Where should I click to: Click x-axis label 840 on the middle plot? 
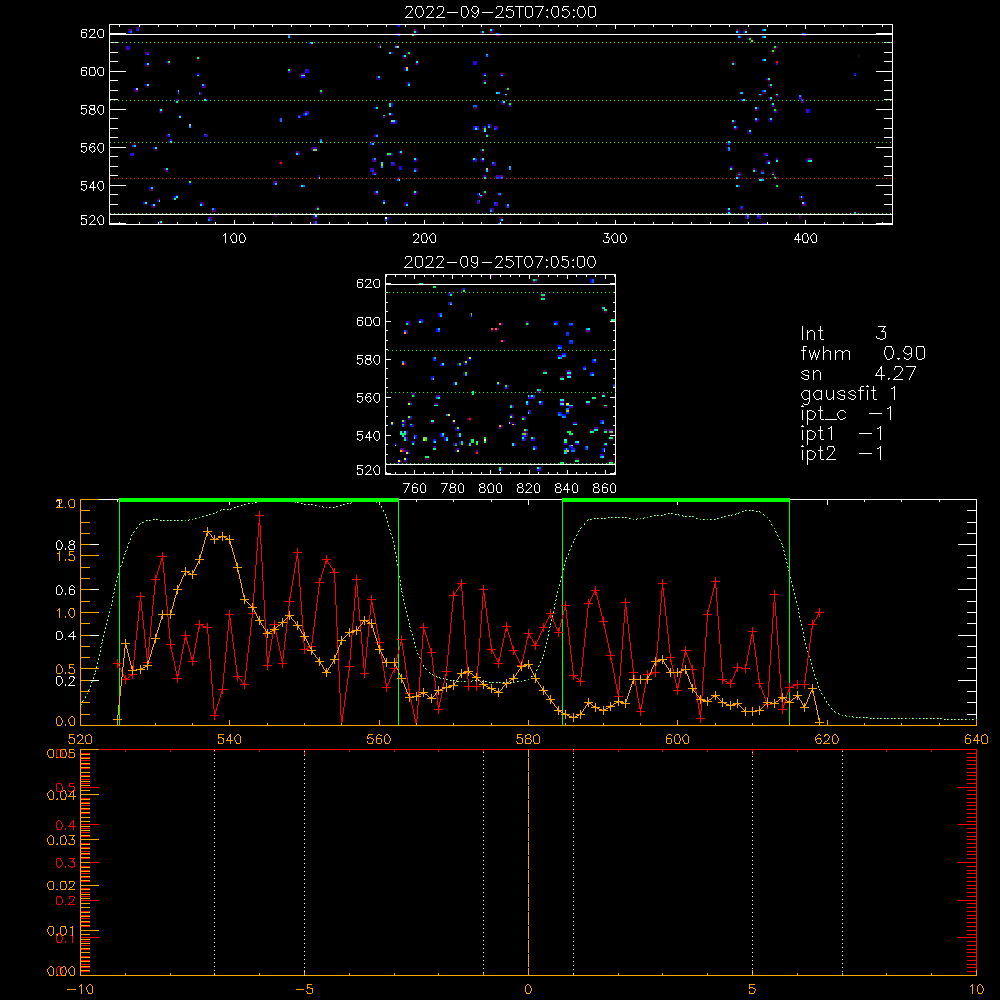pyautogui.click(x=566, y=489)
